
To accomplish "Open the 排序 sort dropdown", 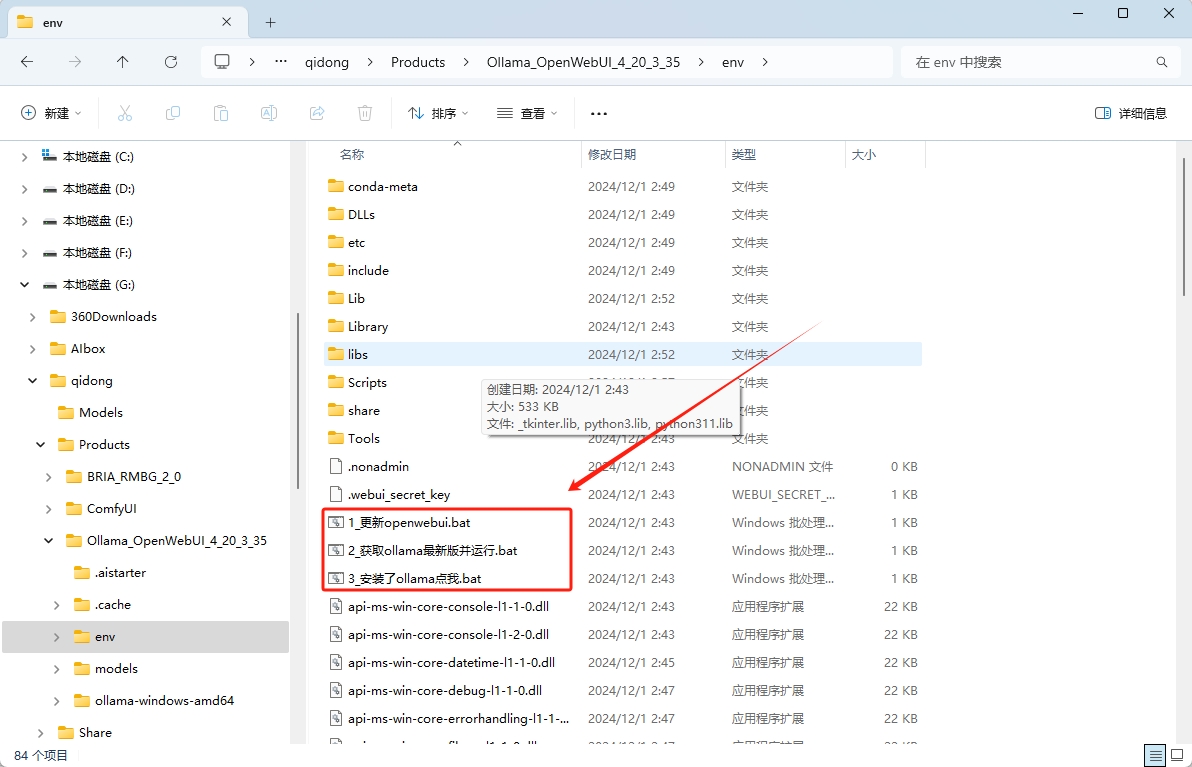I will pos(437,112).
